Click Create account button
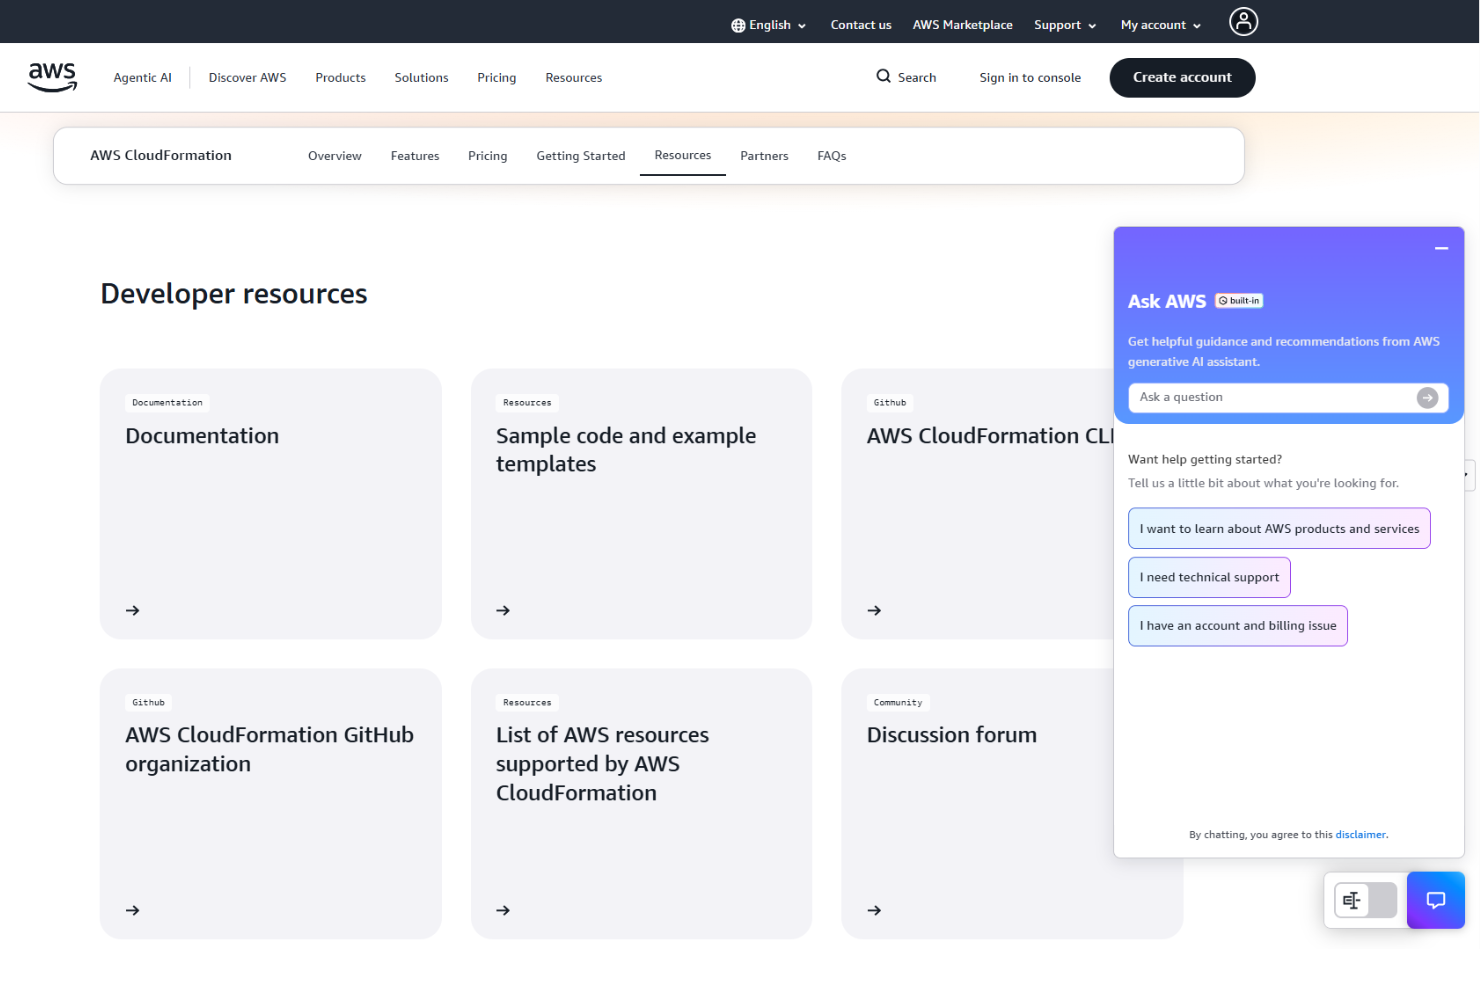The height and width of the screenshot is (987, 1480). pyautogui.click(x=1182, y=77)
